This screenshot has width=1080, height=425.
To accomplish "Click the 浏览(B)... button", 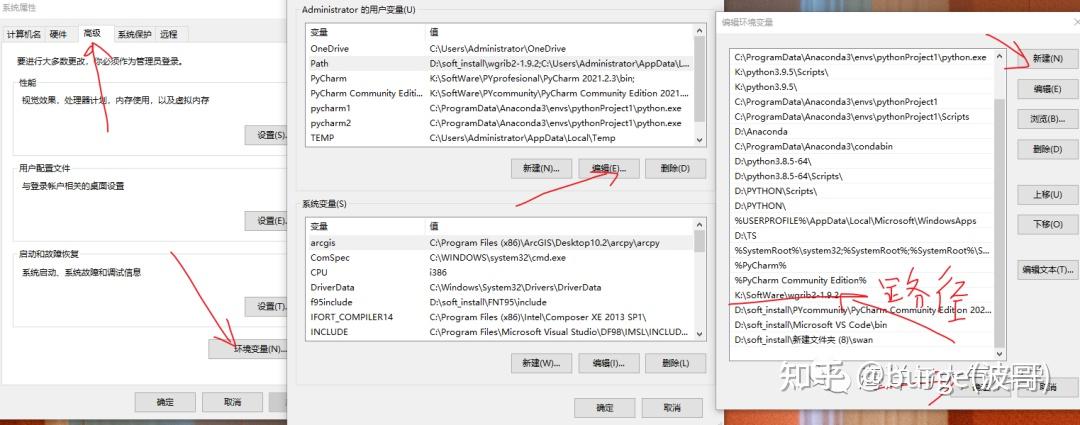I will pos(1047,119).
